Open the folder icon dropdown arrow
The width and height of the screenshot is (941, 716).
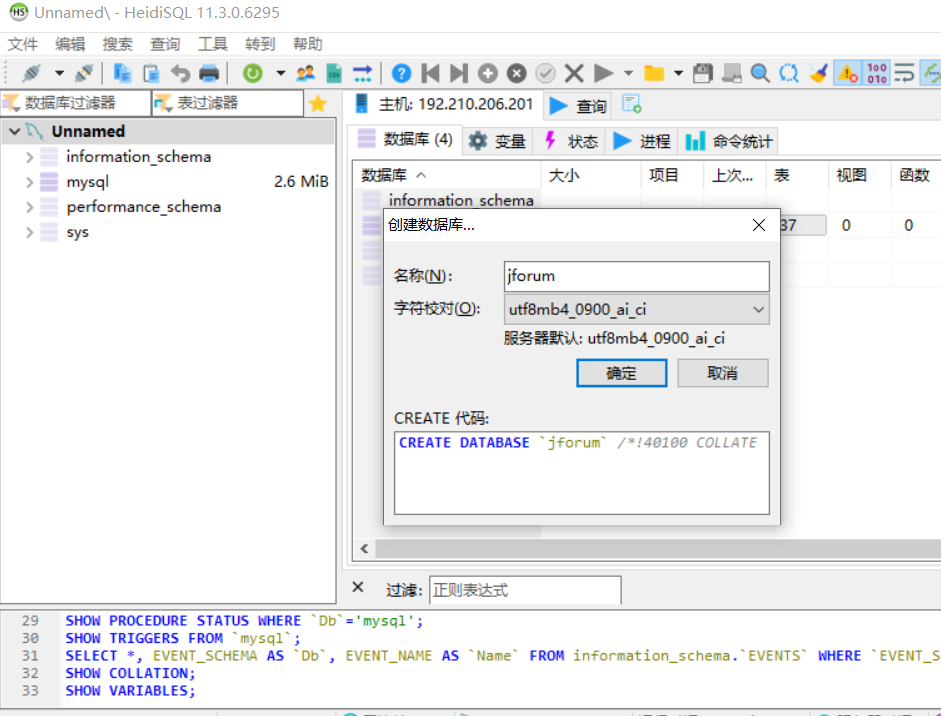pyautogui.click(x=678, y=73)
